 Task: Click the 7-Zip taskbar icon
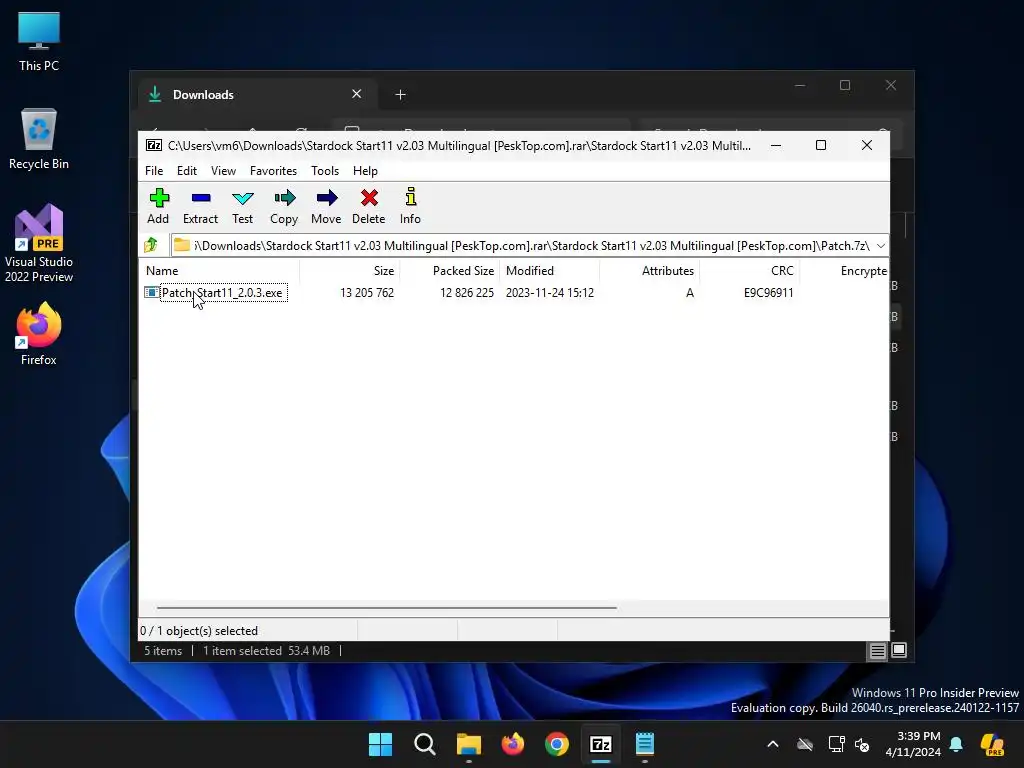pyautogui.click(x=601, y=744)
